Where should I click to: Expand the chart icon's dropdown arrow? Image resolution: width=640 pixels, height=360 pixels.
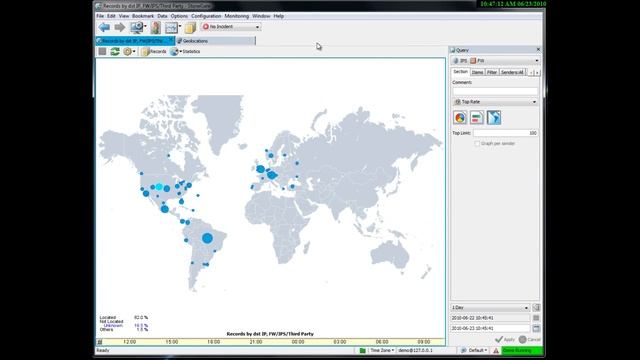[180, 27]
